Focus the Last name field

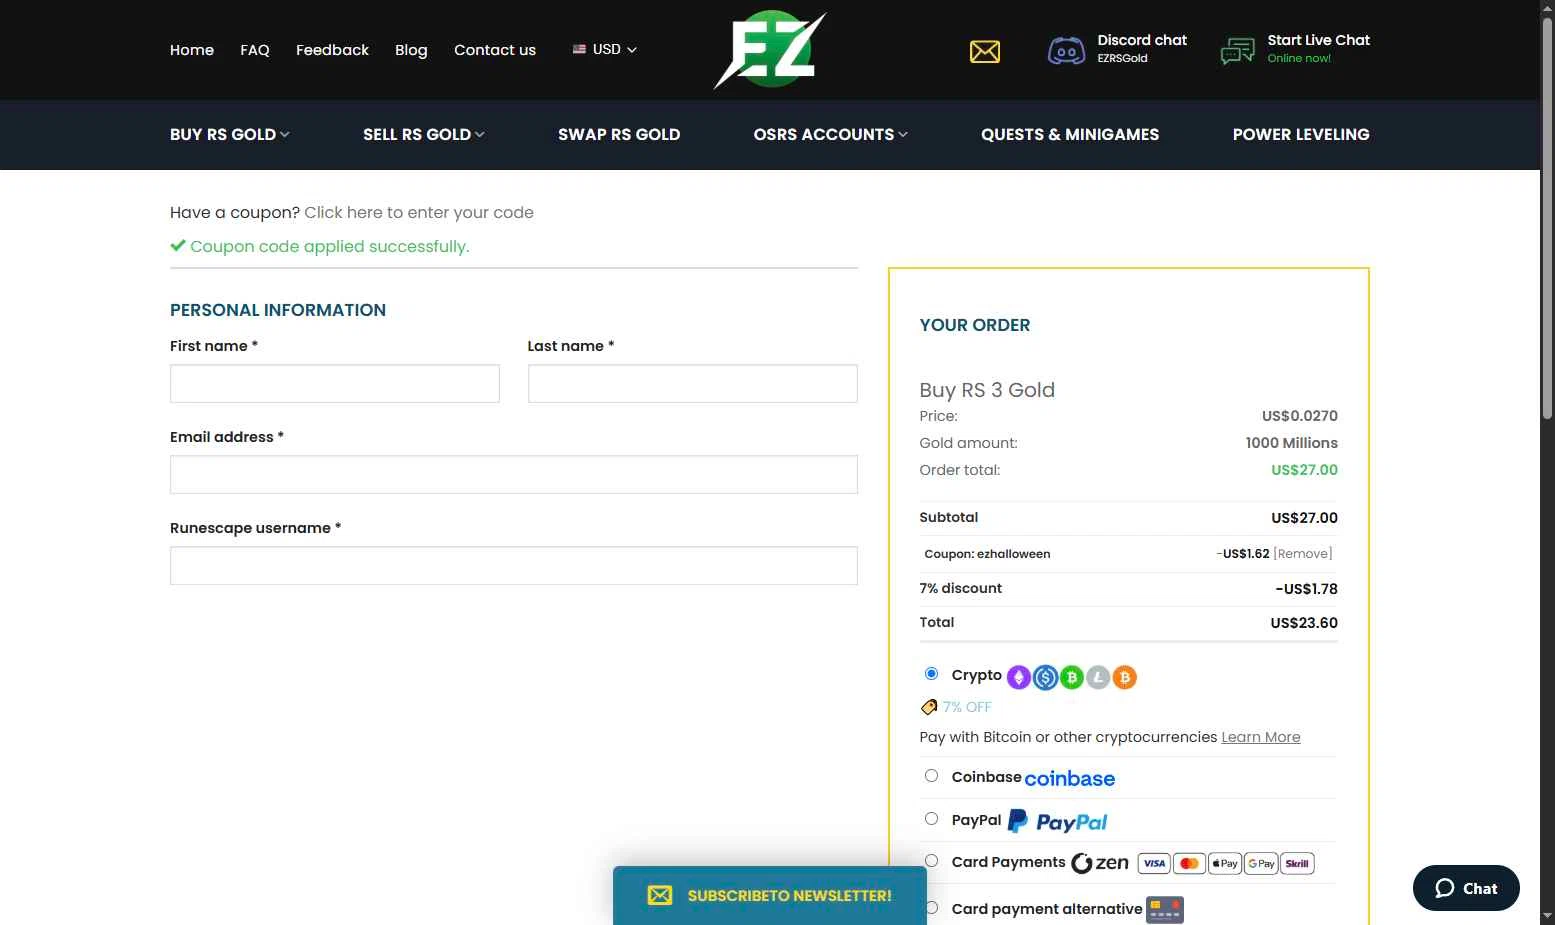[693, 384]
